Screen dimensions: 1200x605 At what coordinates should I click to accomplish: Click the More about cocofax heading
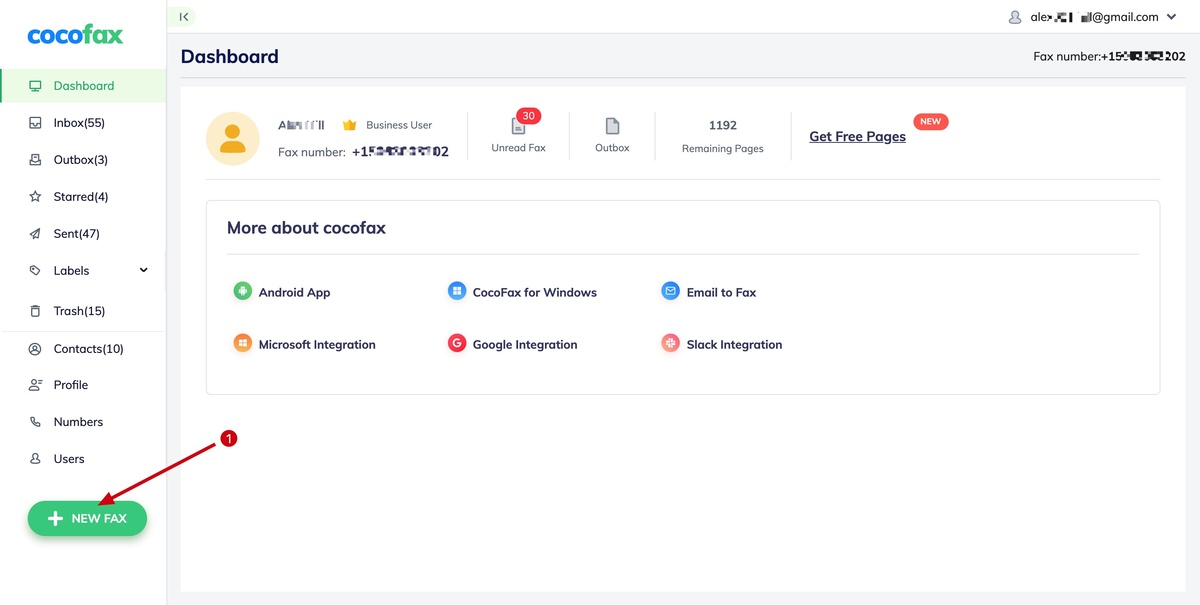click(x=306, y=228)
